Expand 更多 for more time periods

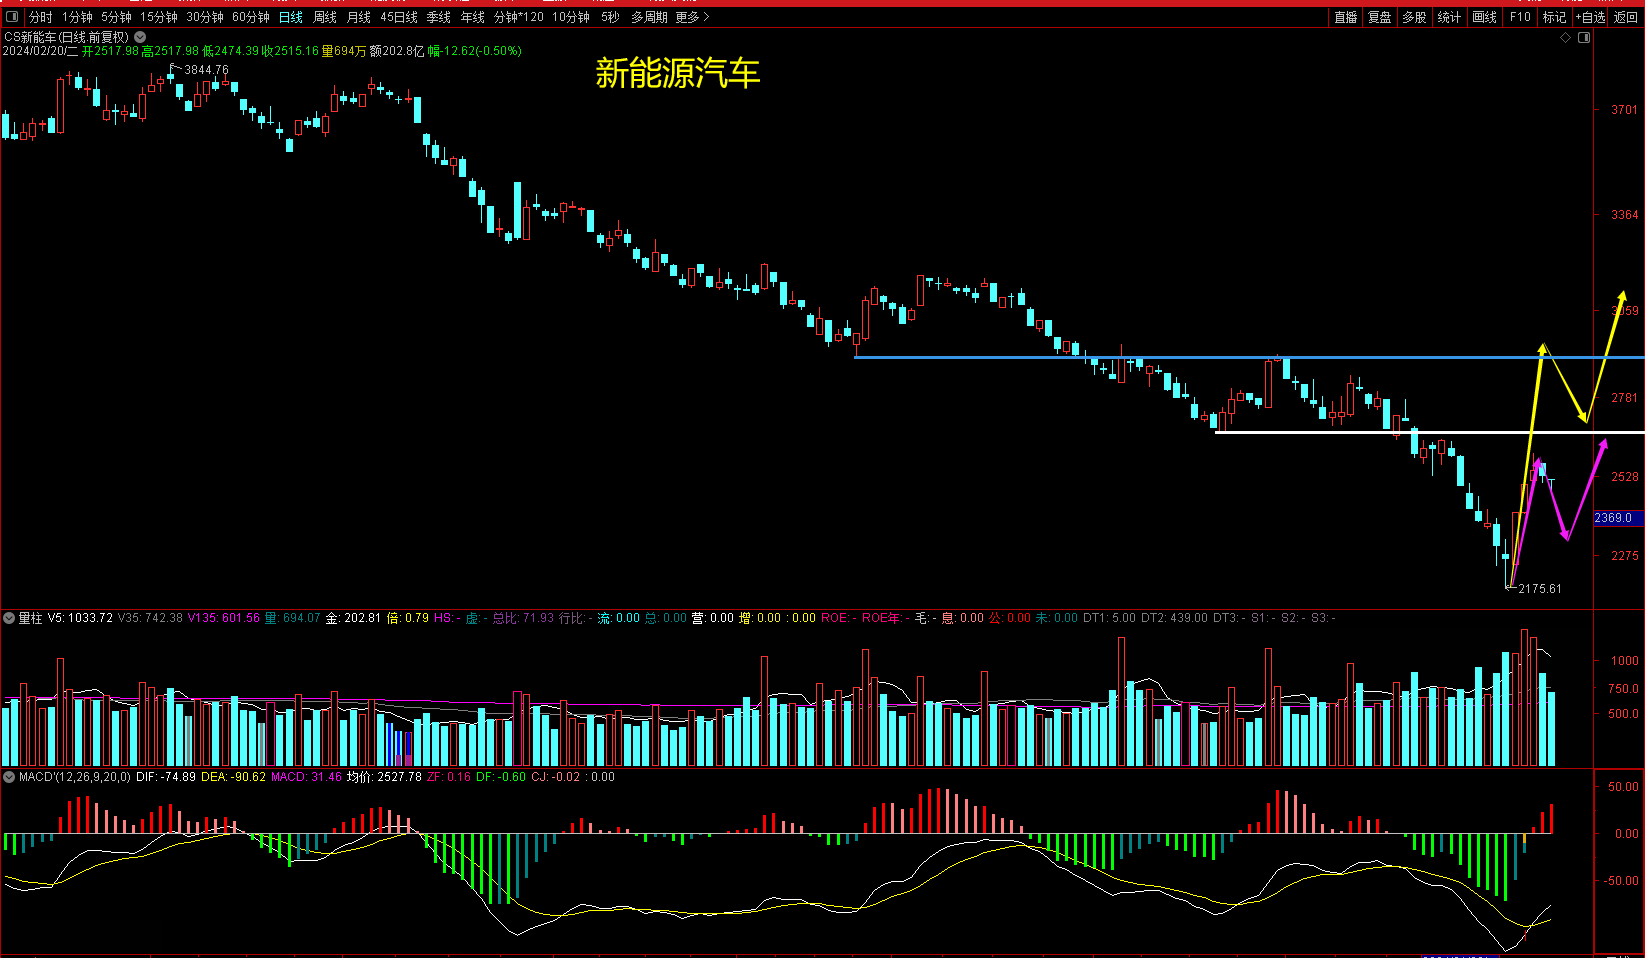(692, 17)
